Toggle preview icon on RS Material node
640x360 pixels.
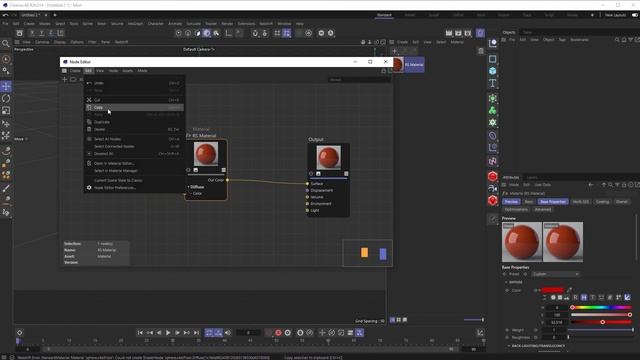point(196,170)
